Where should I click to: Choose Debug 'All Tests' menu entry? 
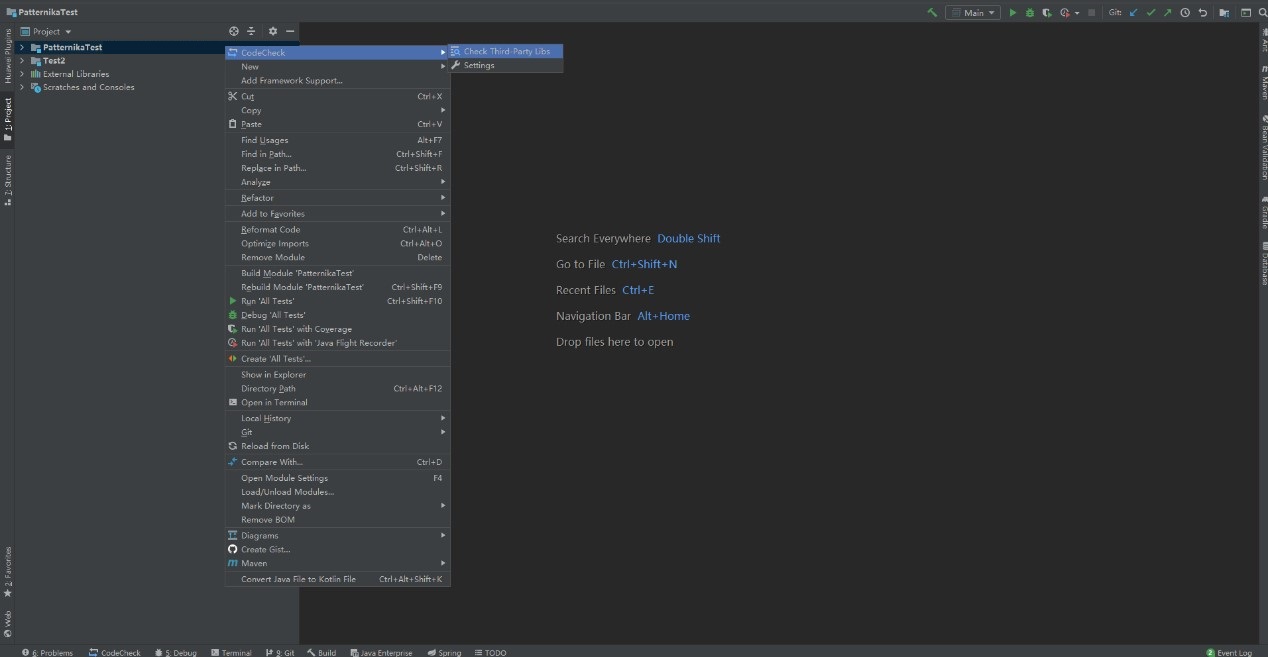338,315
